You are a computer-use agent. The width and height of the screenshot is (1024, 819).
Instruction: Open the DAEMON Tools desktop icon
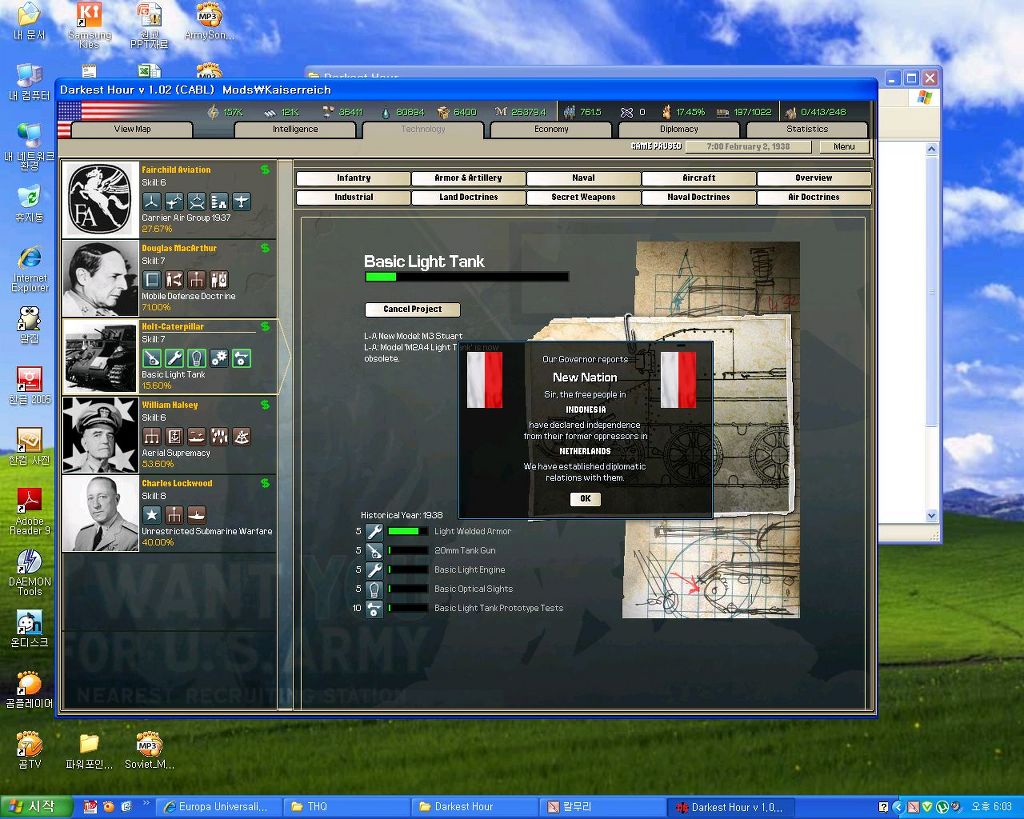click(29, 571)
